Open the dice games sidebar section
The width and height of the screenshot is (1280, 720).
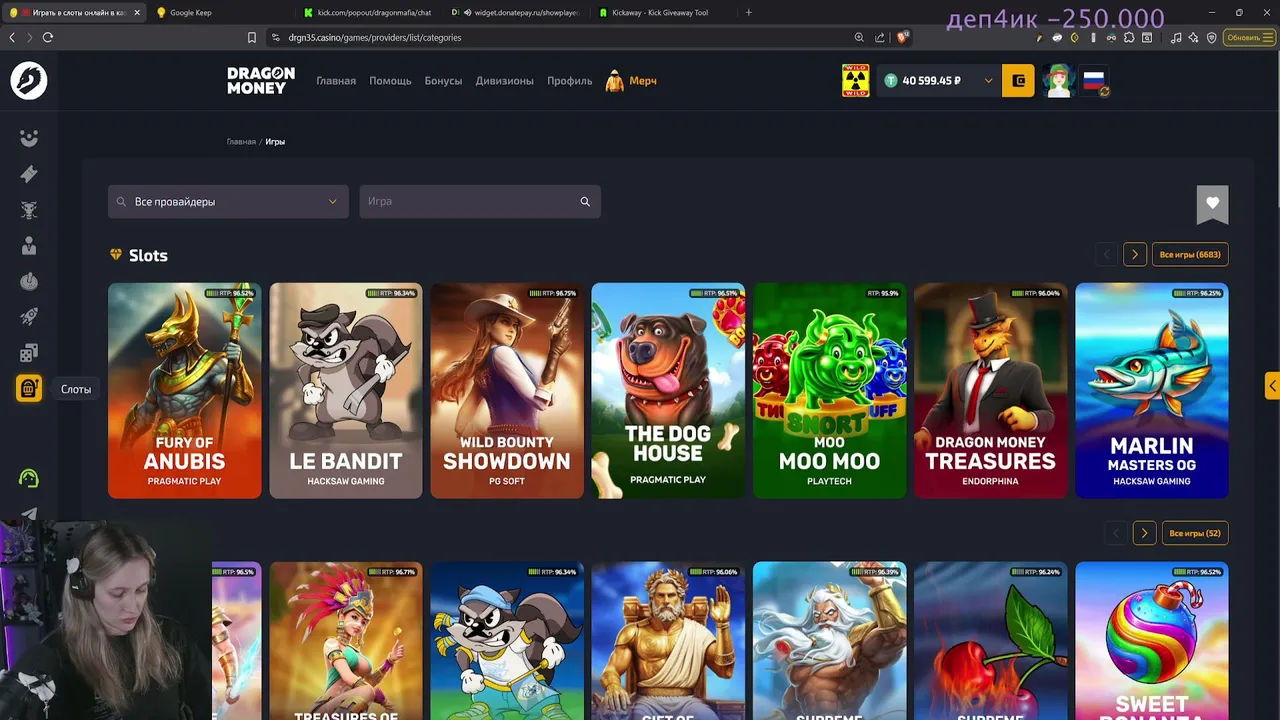pos(29,353)
